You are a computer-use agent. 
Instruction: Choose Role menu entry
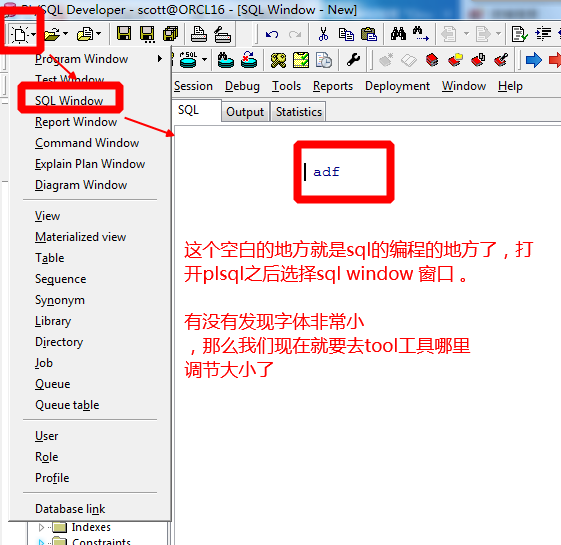click(x=47, y=457)
